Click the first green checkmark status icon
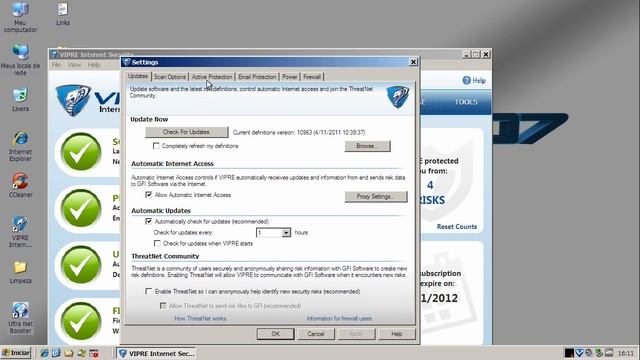 (81, 152)
